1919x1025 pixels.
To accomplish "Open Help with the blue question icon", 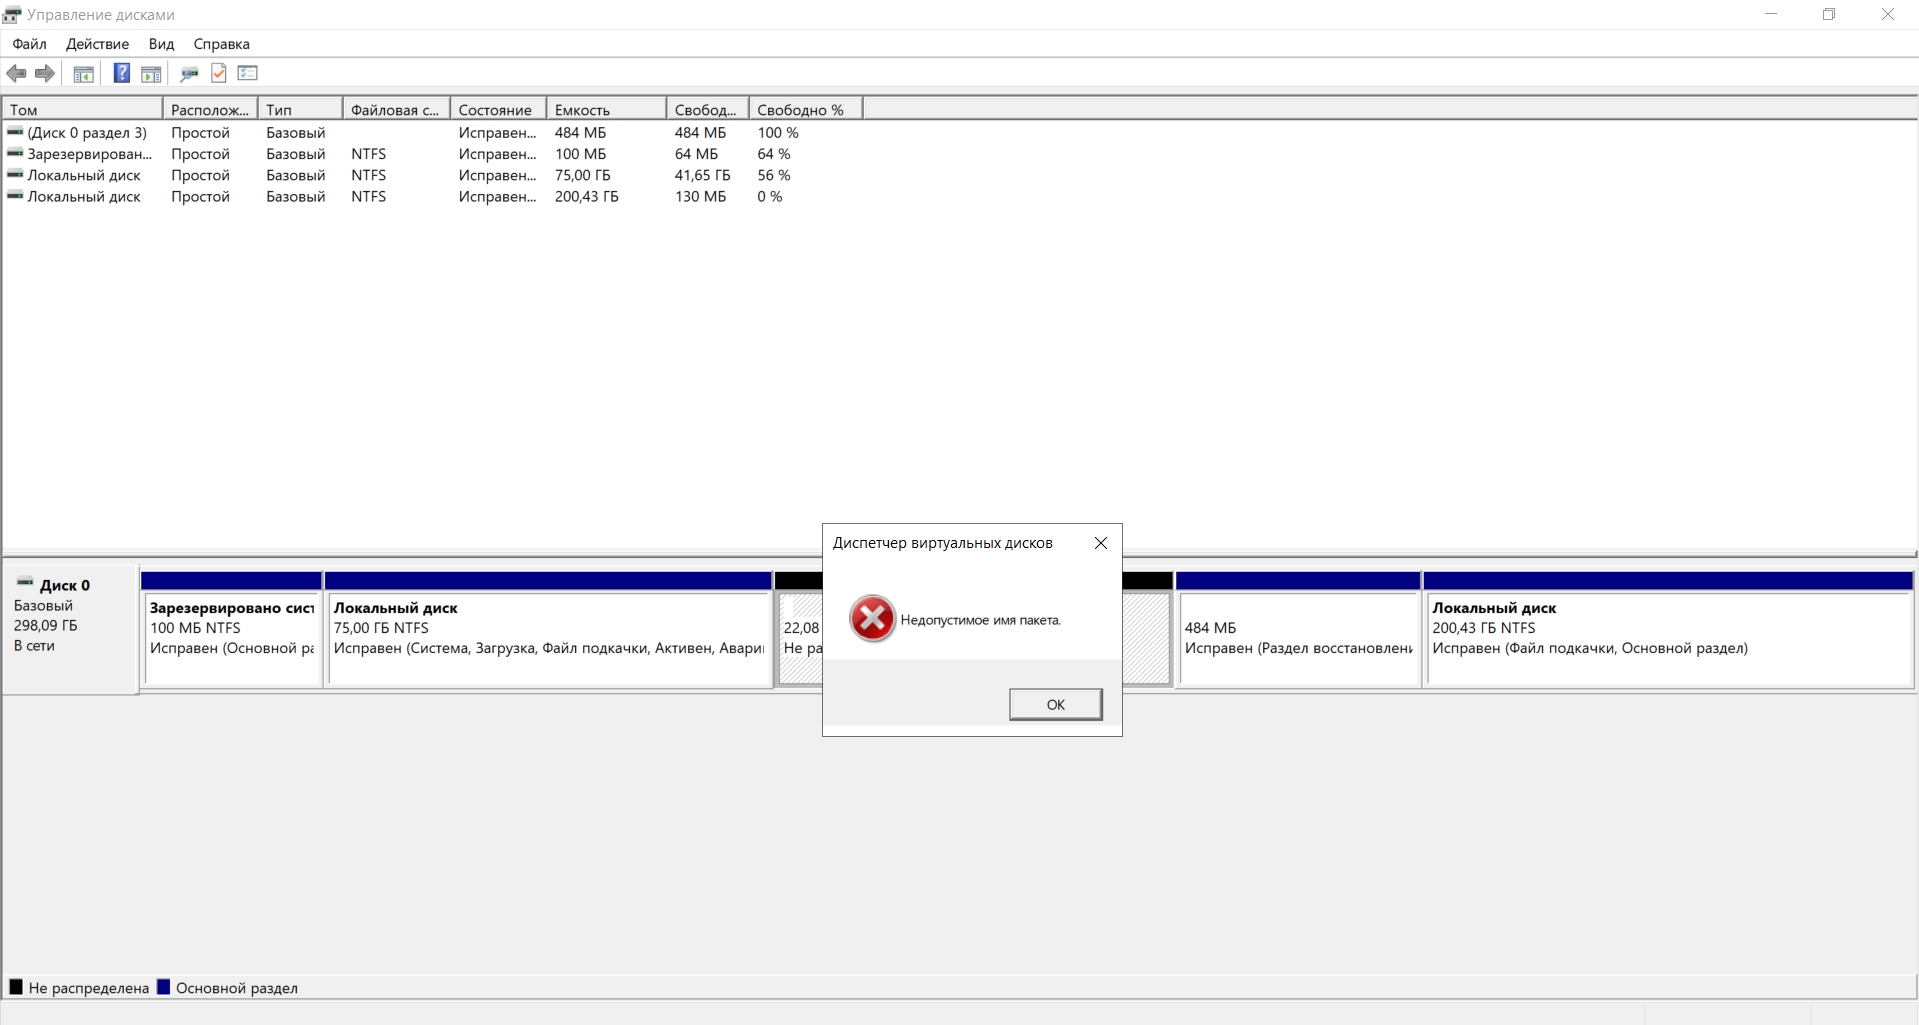I will click(121, 73).
